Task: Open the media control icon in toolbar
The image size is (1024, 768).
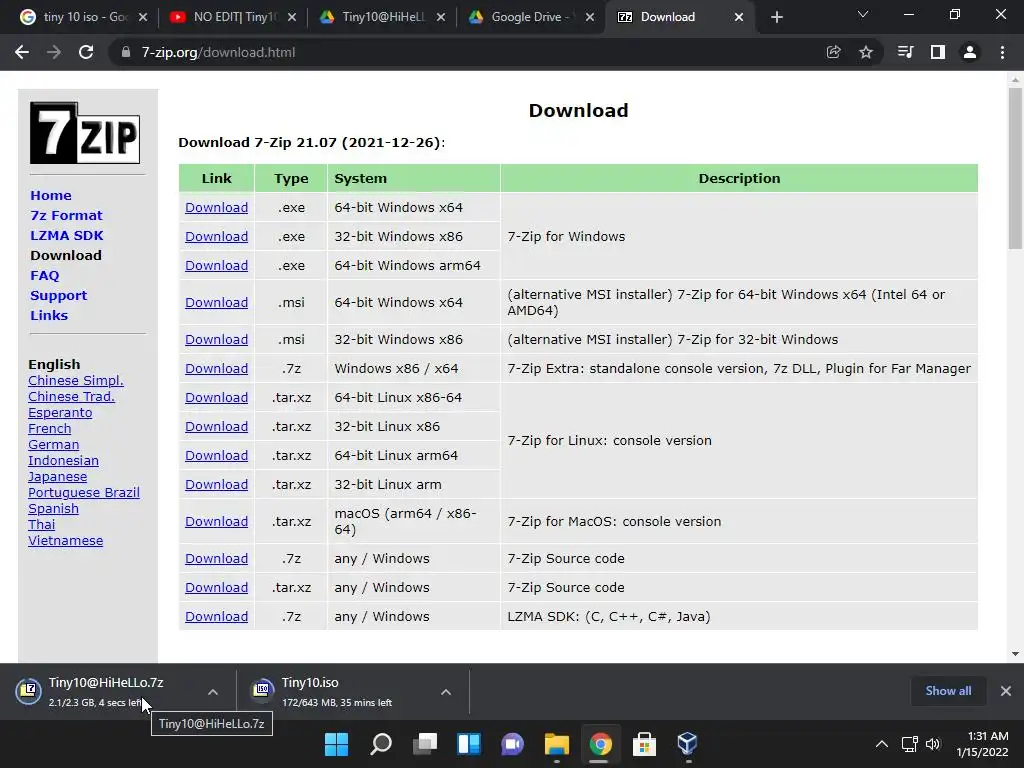Action: (x=905, y=52)
